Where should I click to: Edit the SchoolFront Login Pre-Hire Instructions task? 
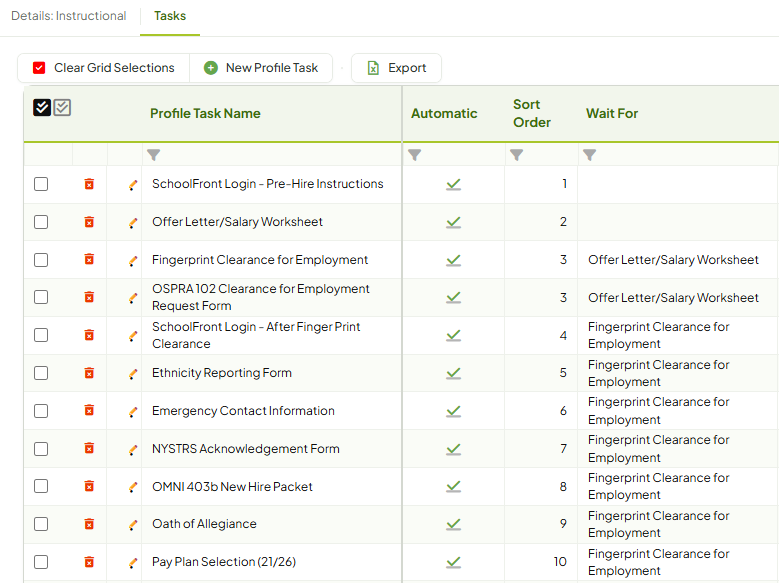point(133,185)
